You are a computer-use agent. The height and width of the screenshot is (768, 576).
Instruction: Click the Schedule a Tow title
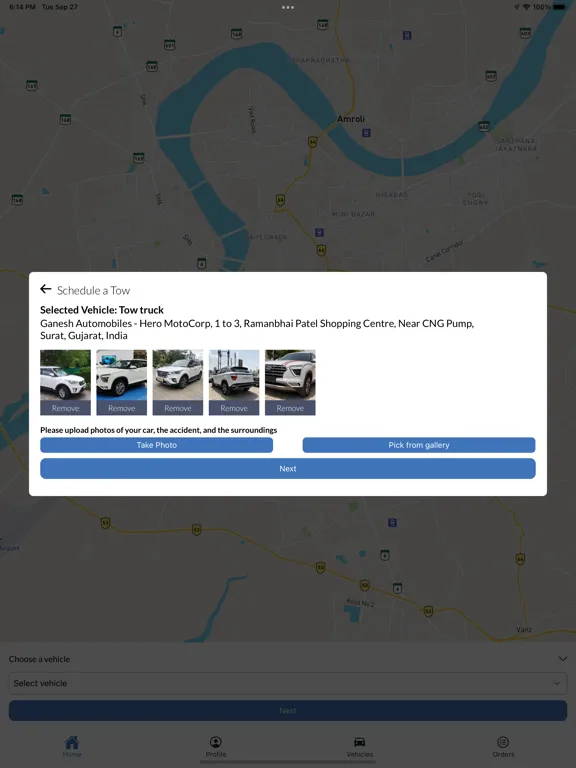(x=94, y=290)
